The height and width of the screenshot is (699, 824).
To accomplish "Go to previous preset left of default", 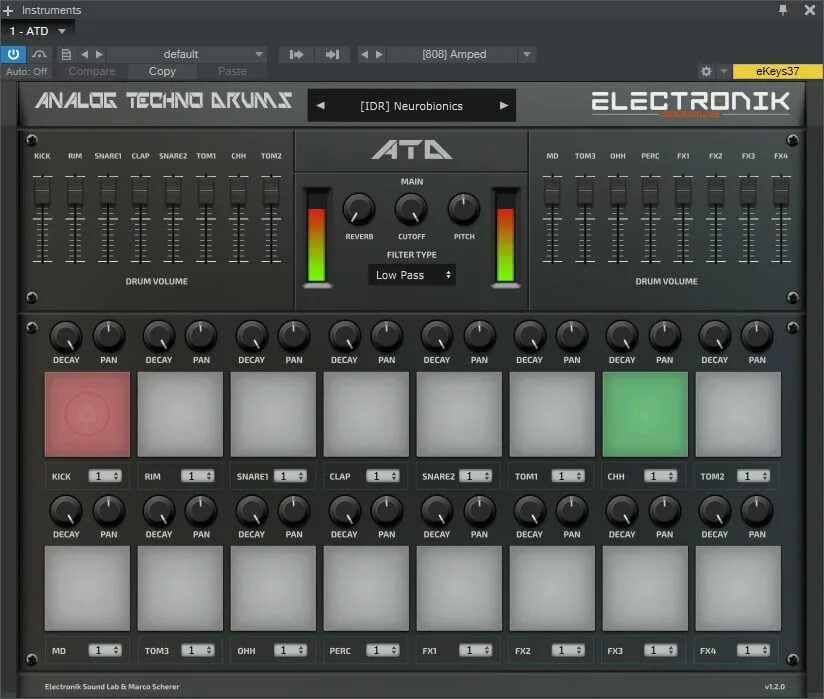I will (85, 54).
